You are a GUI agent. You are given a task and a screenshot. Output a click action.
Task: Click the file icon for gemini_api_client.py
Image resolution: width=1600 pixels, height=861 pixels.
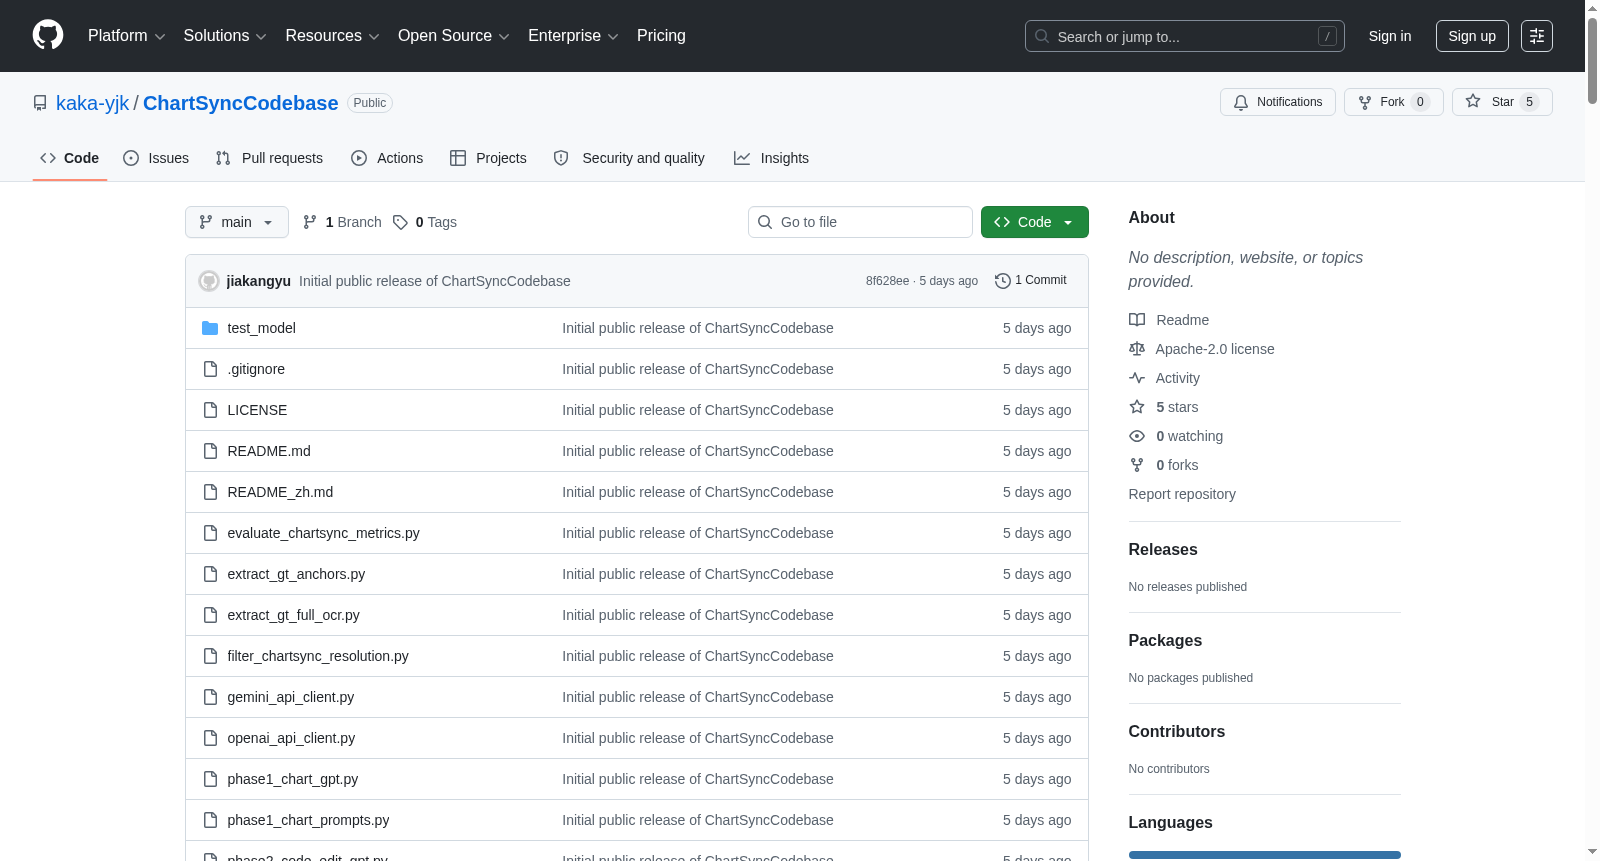pyautogui.click(x=210, y=697)
